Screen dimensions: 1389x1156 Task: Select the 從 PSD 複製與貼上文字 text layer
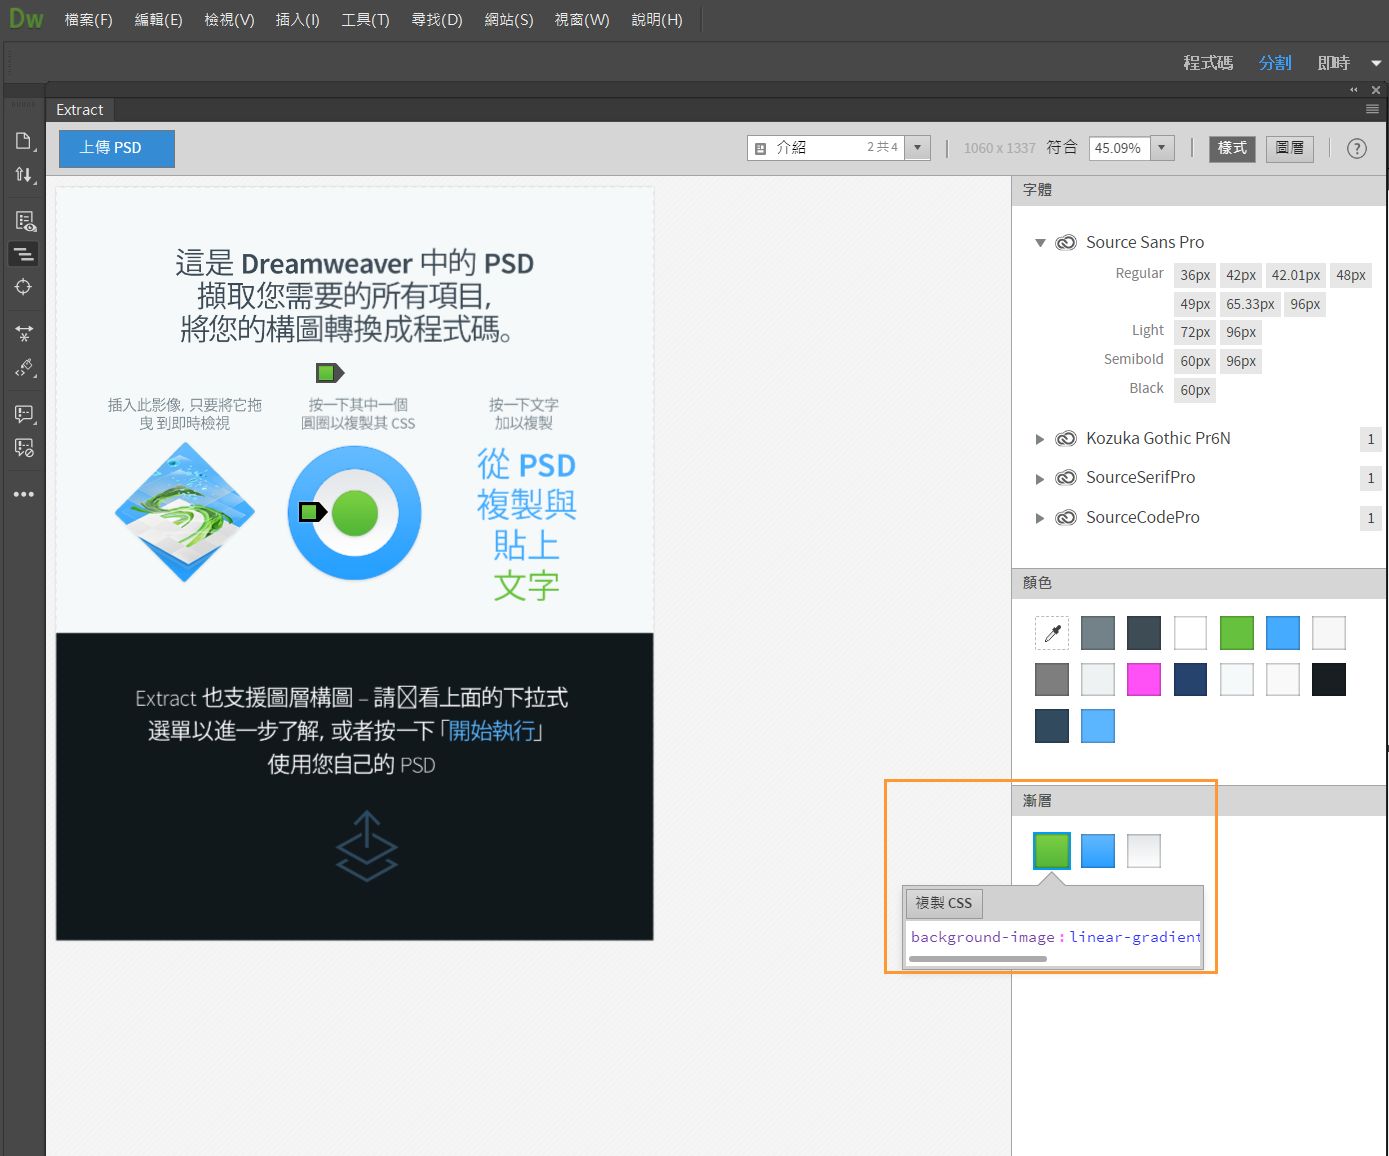pos(527,524)
